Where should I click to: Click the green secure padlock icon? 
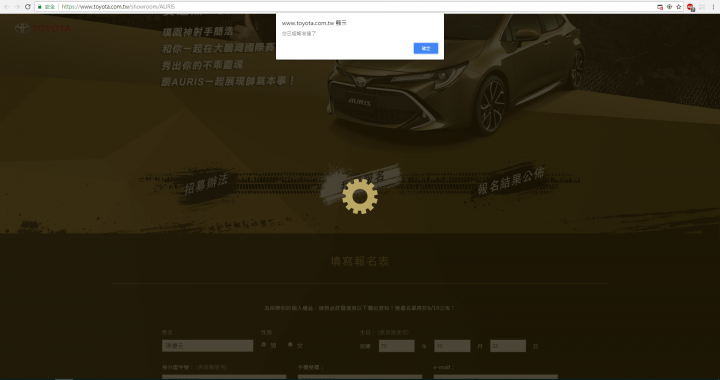[x=40, y=6]
